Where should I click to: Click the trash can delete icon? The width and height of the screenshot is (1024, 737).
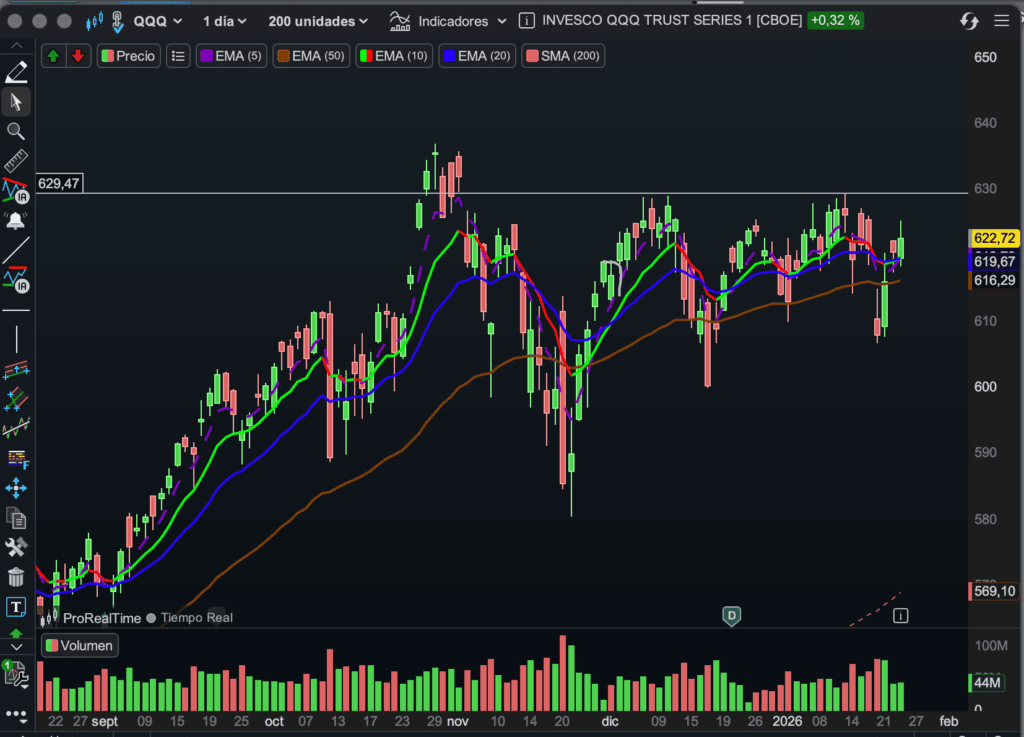tap(16, 577)
